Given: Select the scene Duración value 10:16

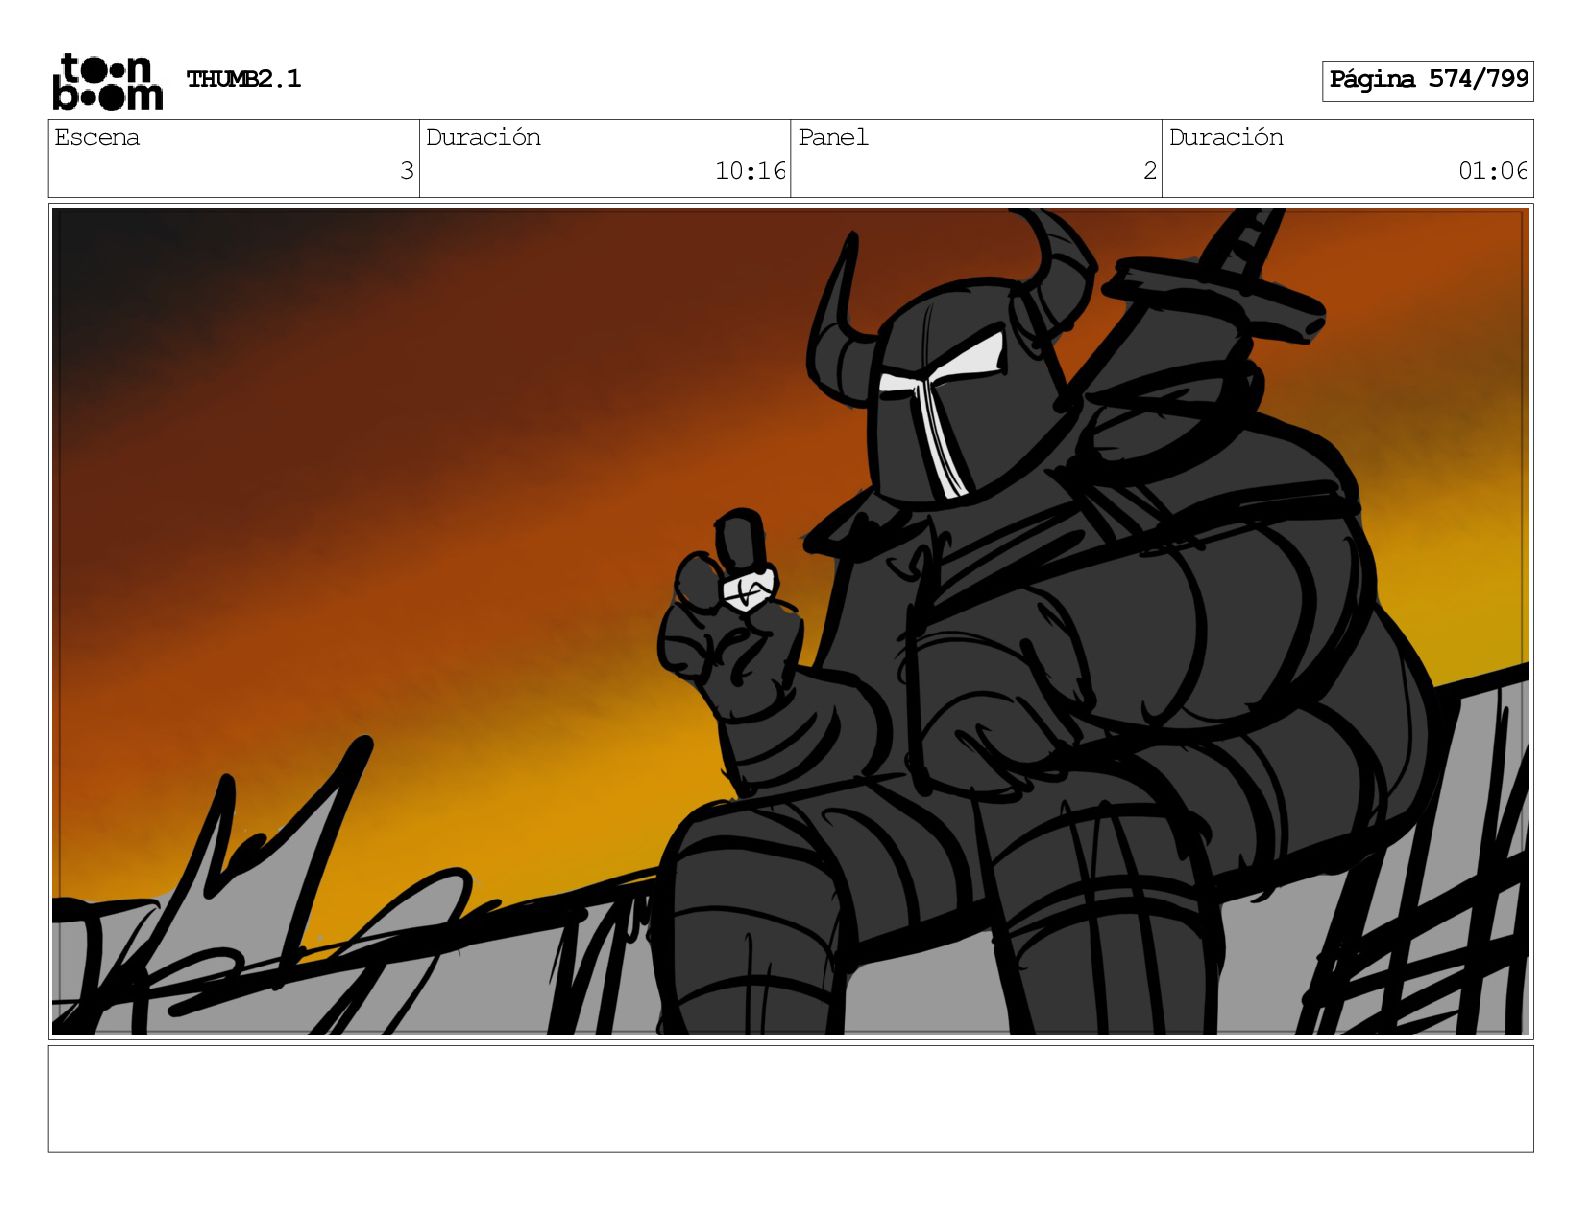Looking at the screenshot, I should [750, 171].
